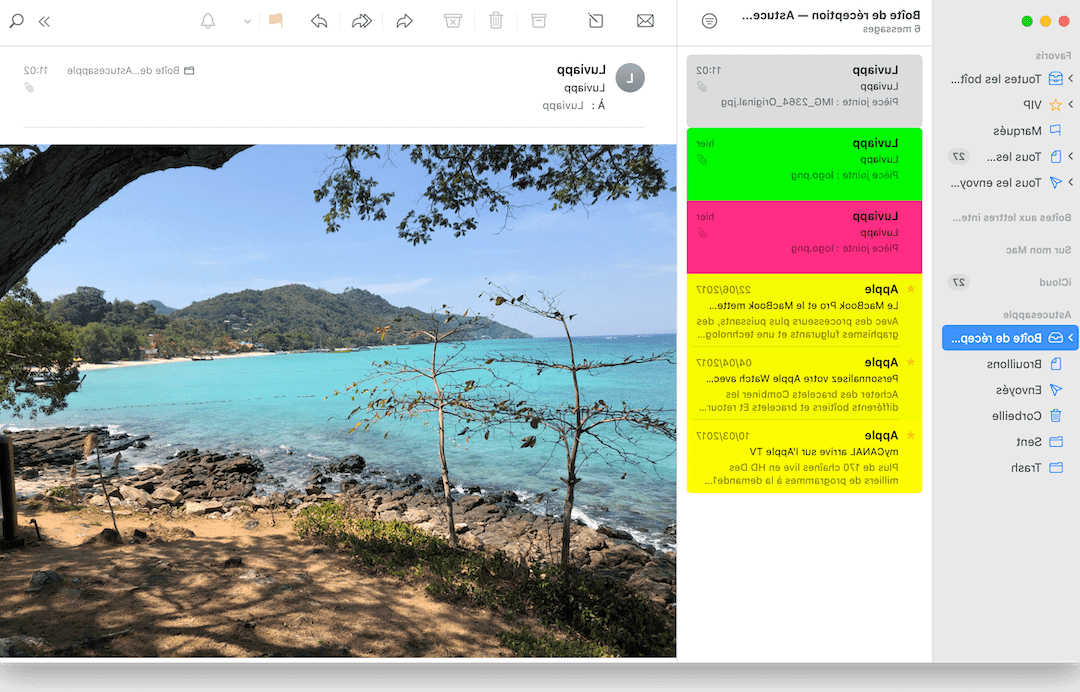Select the pink Luviapp message with logo.png
This screenshot has height=692, width=1080.
[803, 237]
